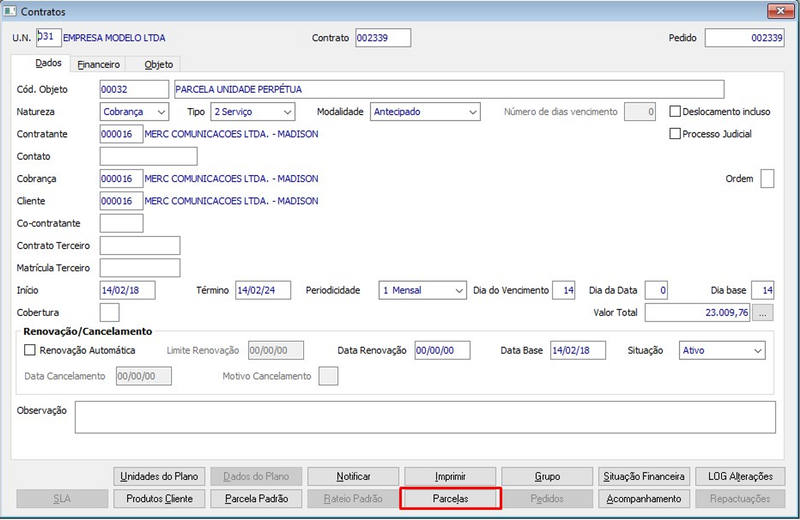
Task: Open the Modalidade dropdown showing Antecipado
Action: (x=425, y=112)
